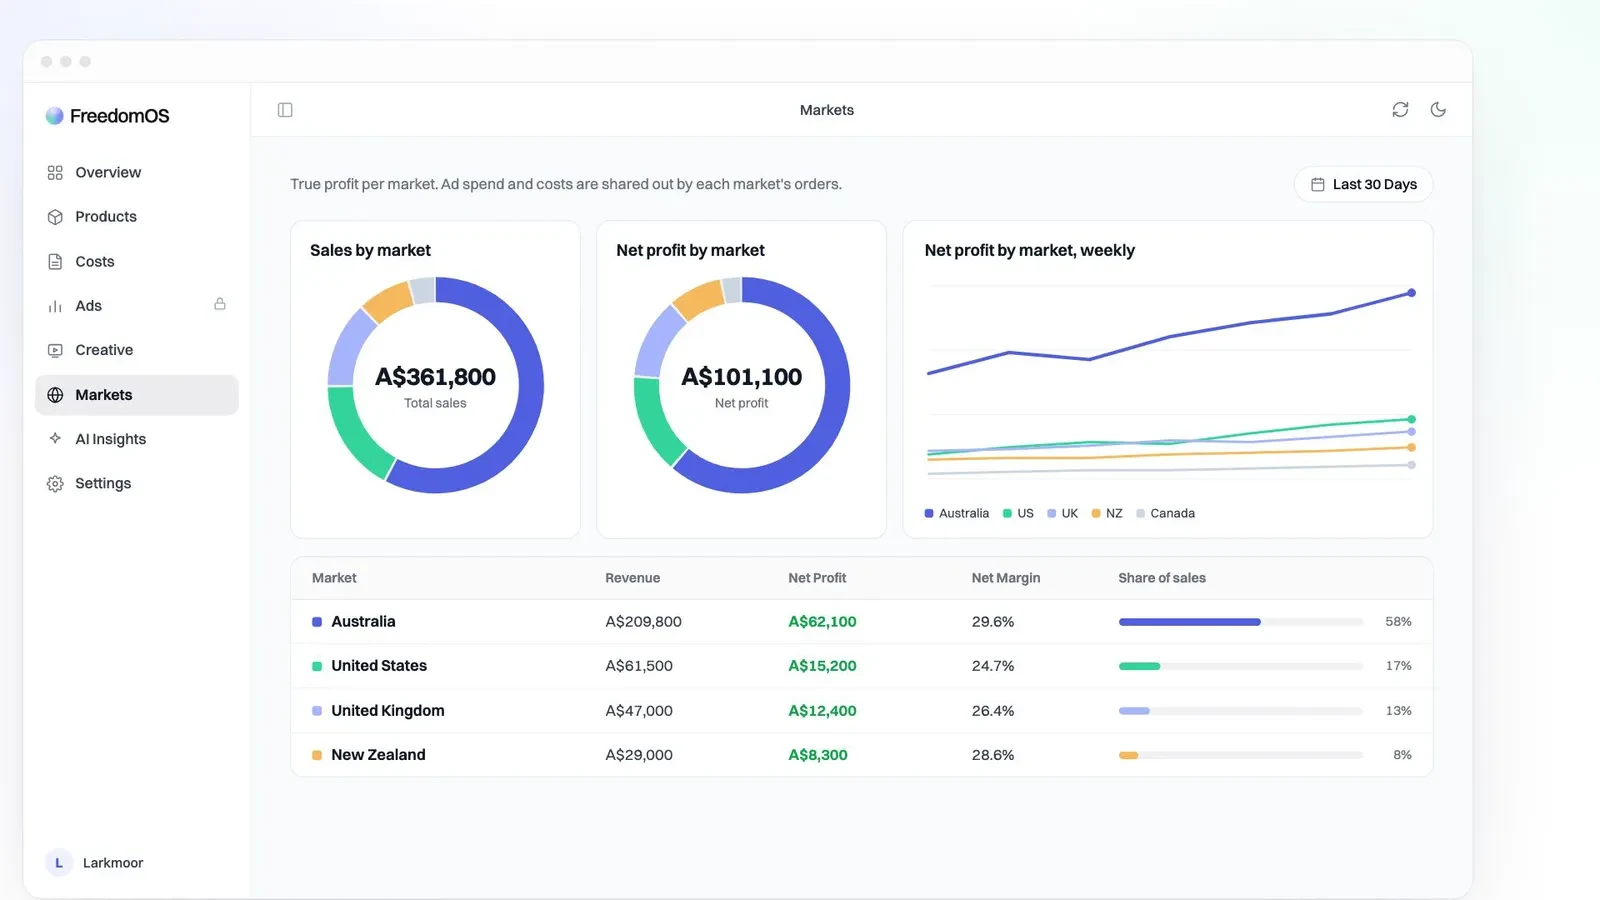Open the Costs section
Screen dimensions: 1600x900
coord(137,261)
